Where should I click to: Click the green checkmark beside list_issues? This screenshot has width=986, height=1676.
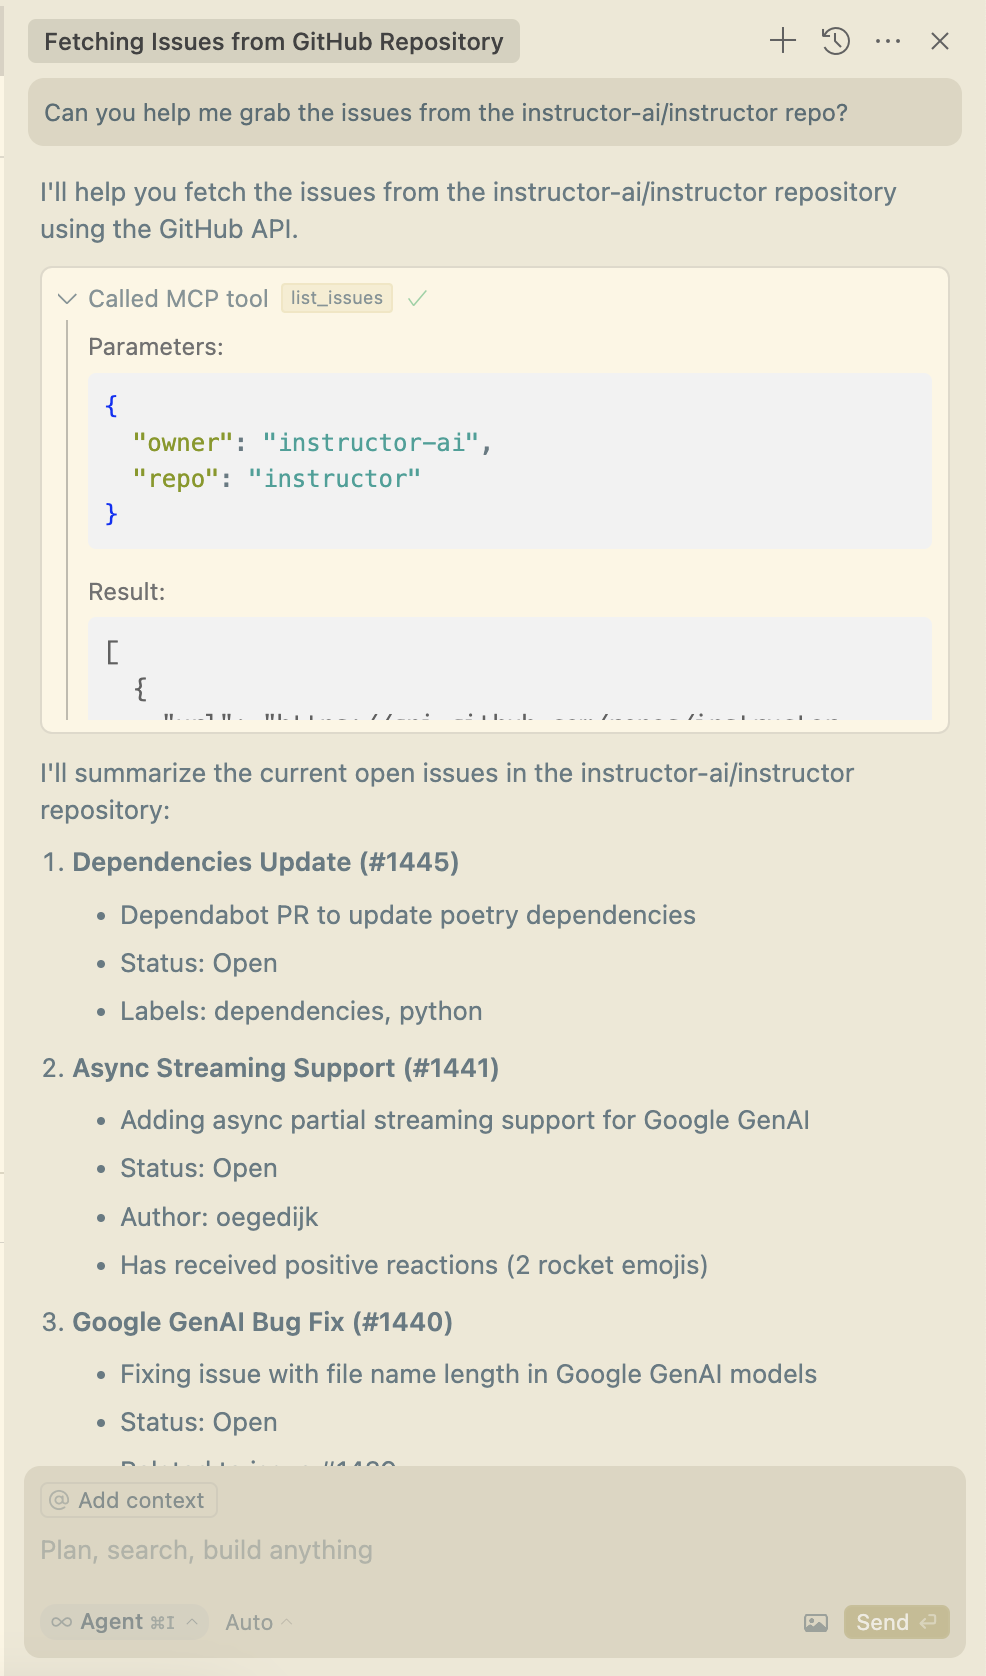[x=418, y=298]
